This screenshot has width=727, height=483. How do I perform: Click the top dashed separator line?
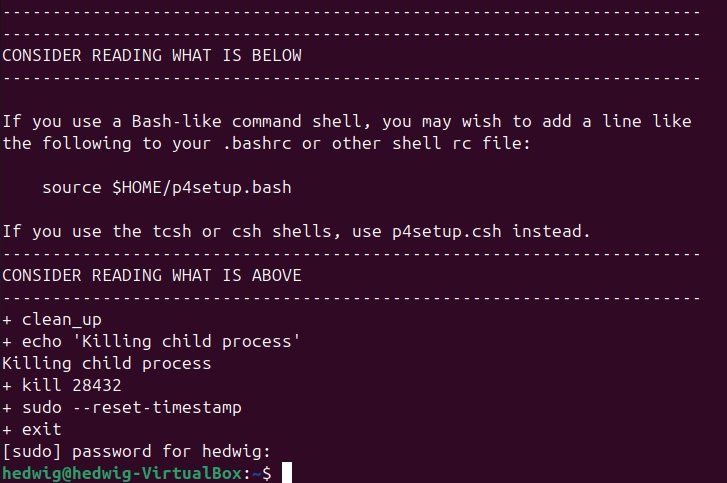pyautogui.click(x=351, y=13)
